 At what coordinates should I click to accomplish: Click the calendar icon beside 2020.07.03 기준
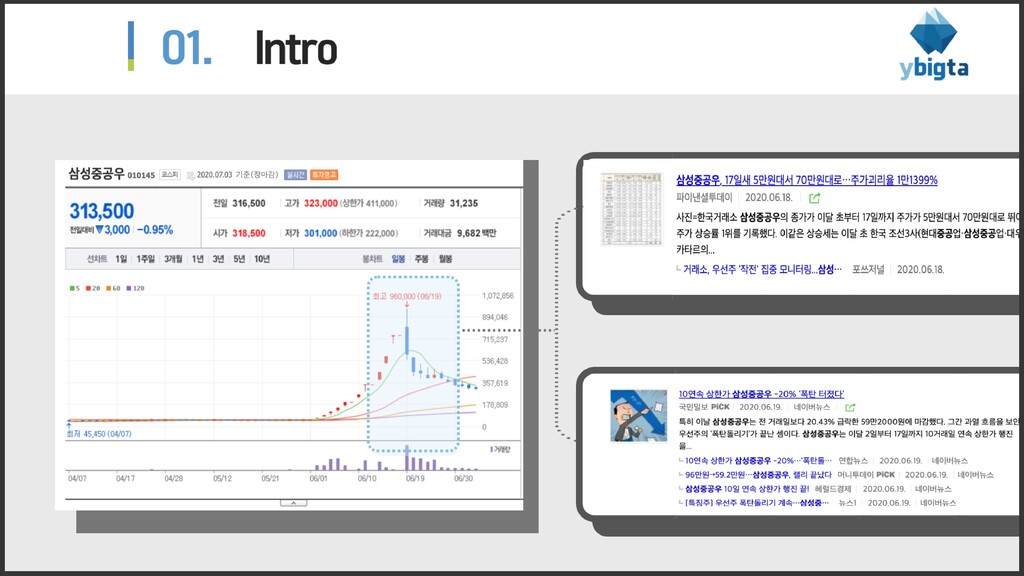click(x=191, y=175)
